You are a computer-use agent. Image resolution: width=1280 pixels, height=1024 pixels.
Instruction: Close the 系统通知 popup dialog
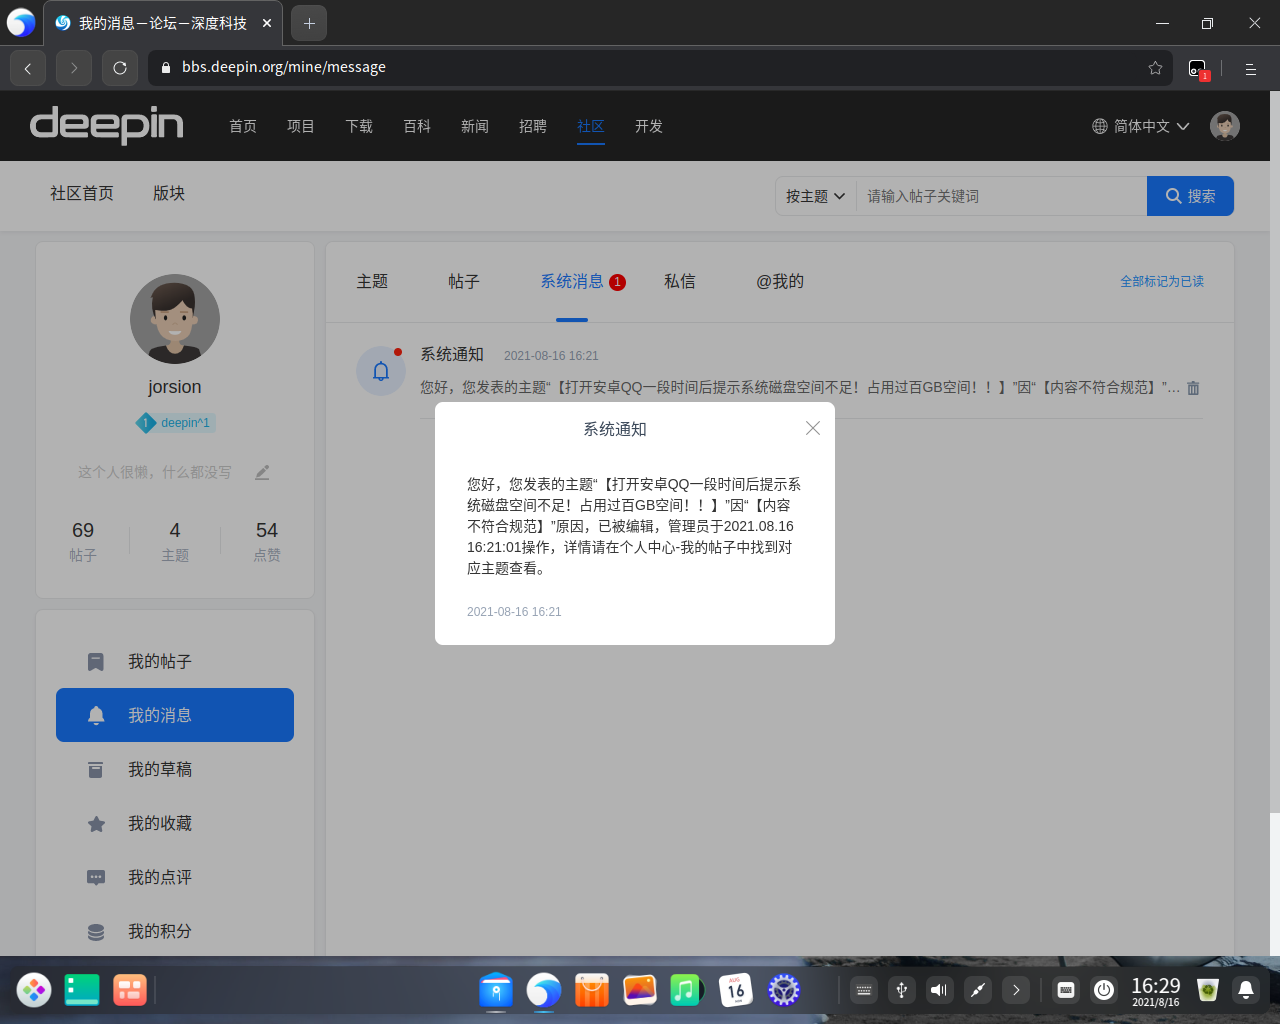click(x=813, y=428)
